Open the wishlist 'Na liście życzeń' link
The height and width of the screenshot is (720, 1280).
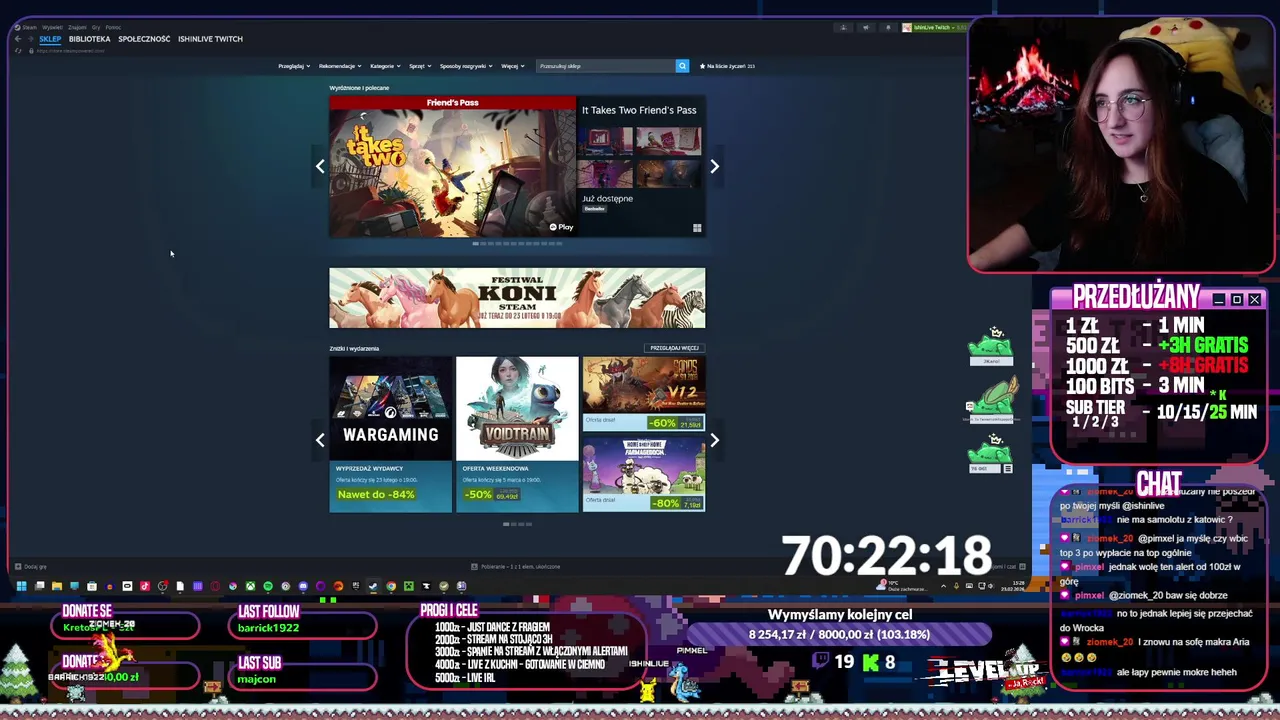coord(727,66)
